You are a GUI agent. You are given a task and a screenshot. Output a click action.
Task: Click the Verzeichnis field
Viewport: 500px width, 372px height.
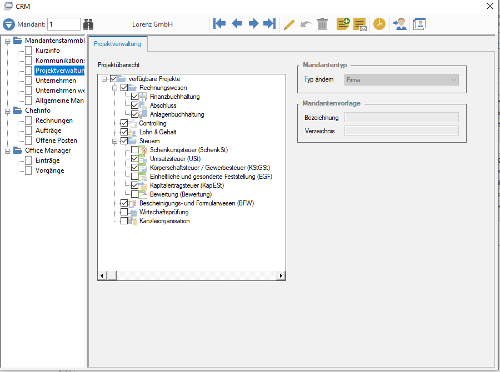[401, 131]
